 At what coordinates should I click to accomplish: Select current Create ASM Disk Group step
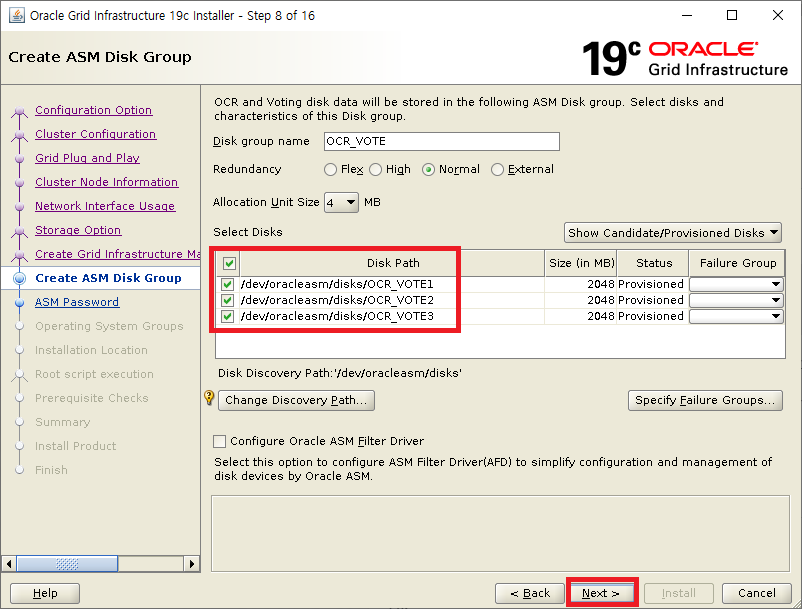108,278
